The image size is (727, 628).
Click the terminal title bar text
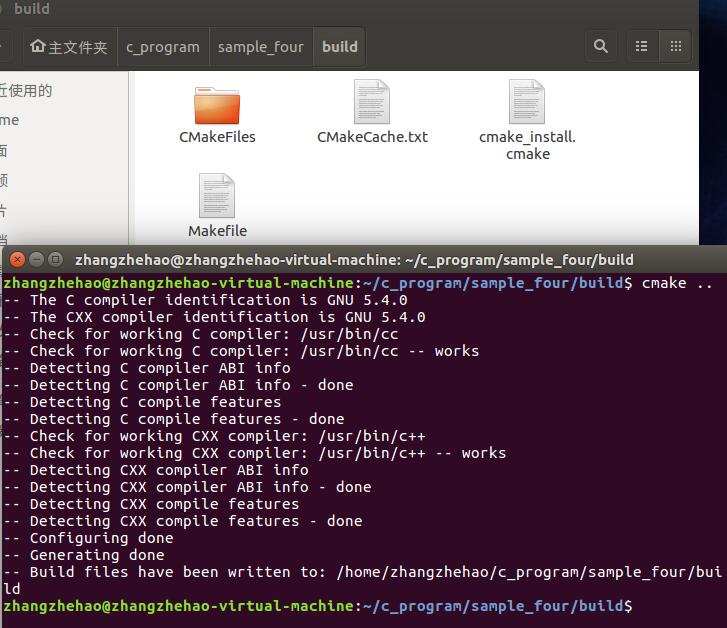(354, 260)
